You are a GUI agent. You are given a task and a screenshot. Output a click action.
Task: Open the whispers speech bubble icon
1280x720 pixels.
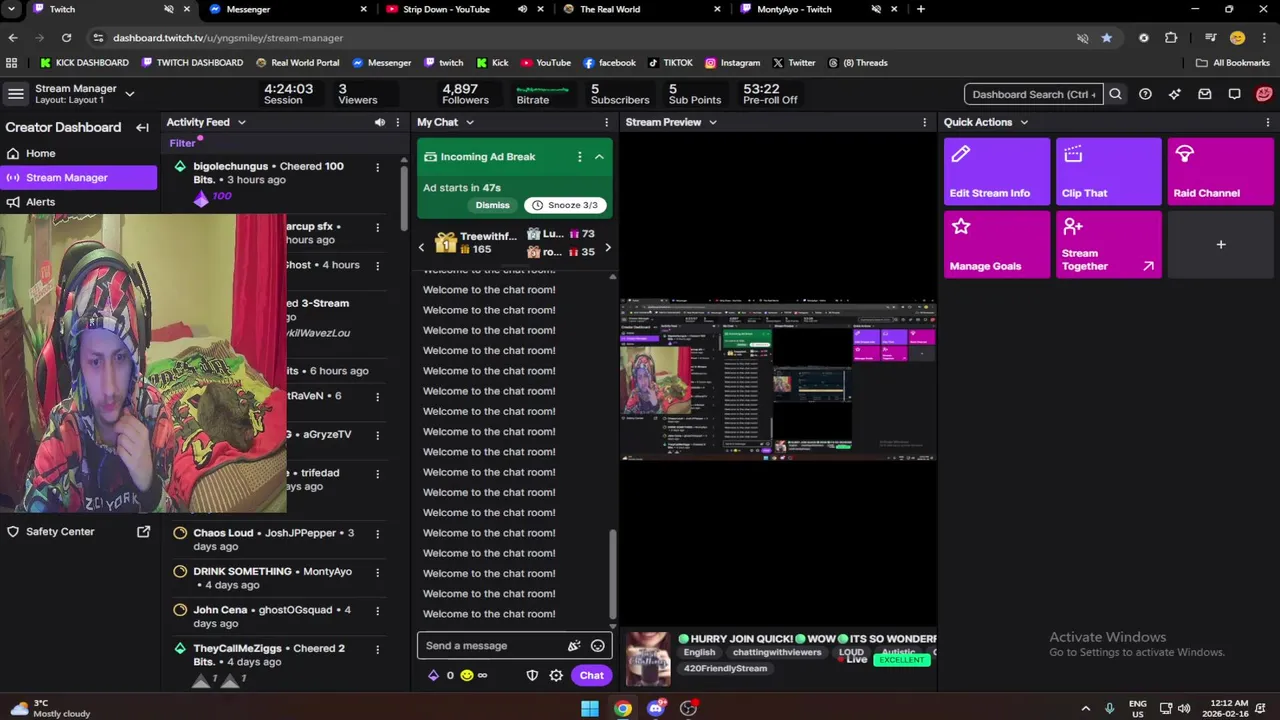click(1235, 94)
